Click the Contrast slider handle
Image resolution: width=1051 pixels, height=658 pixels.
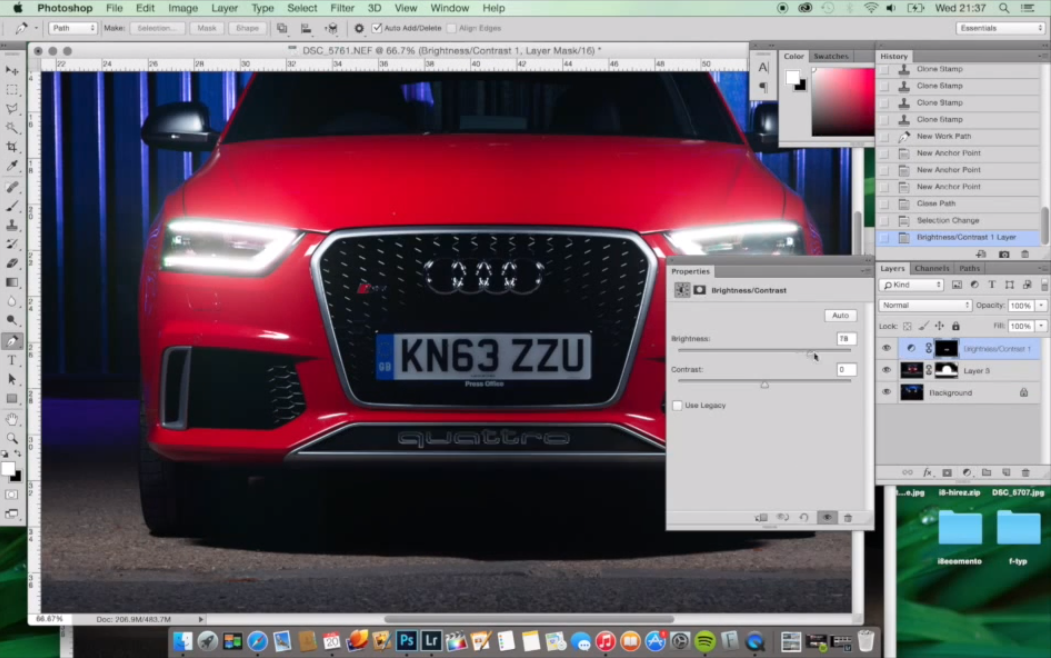coord(764,384)
